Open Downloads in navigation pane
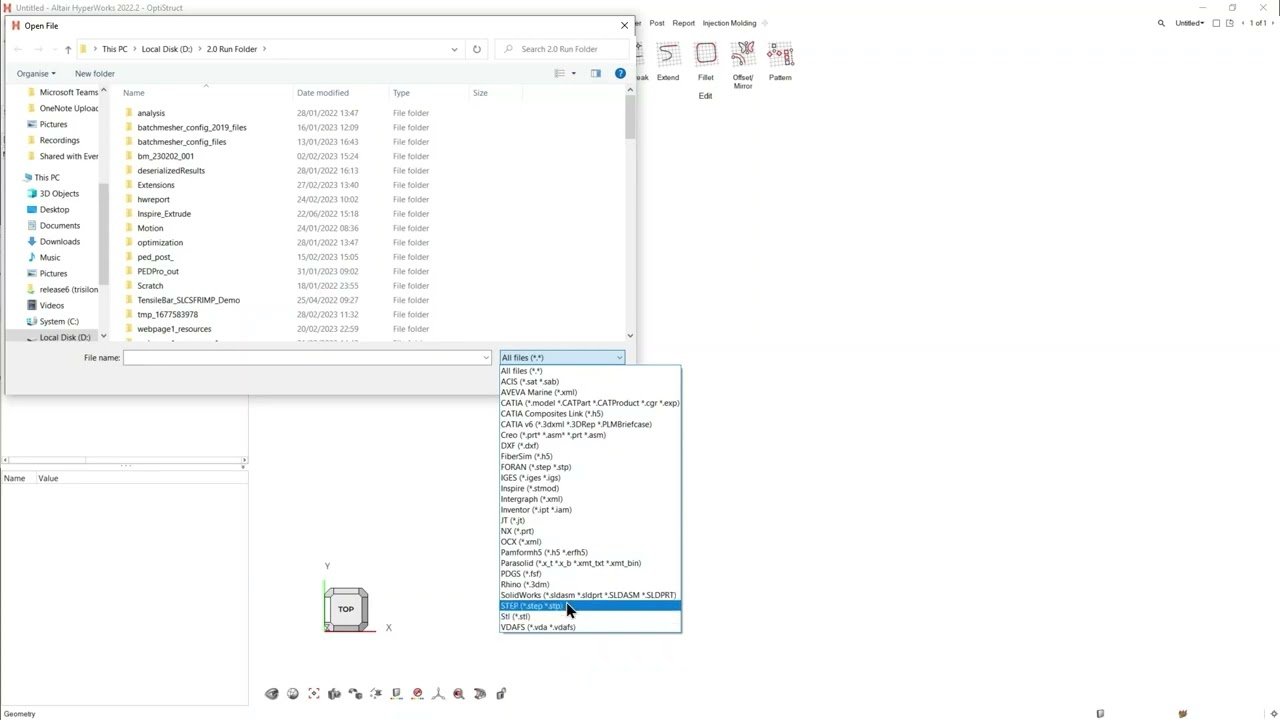The width and height of the screenshot is (1280, 720). [59, 241]
